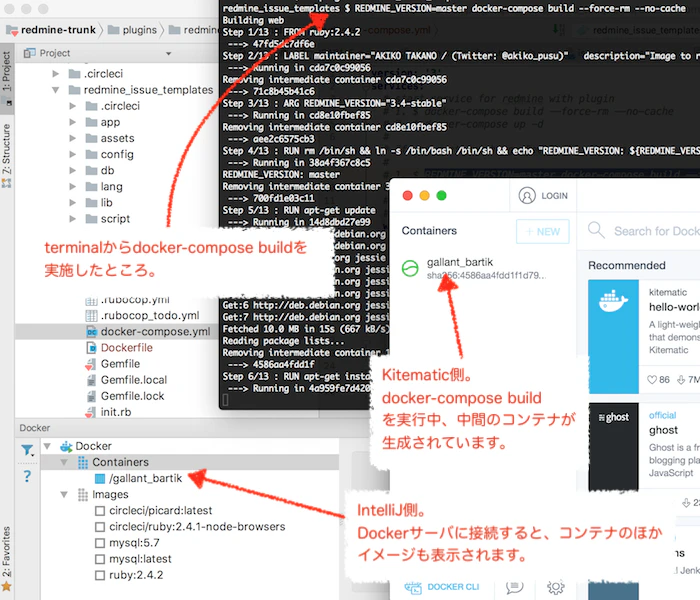Click the hello-world whale thumbnail

coord(613,336)
